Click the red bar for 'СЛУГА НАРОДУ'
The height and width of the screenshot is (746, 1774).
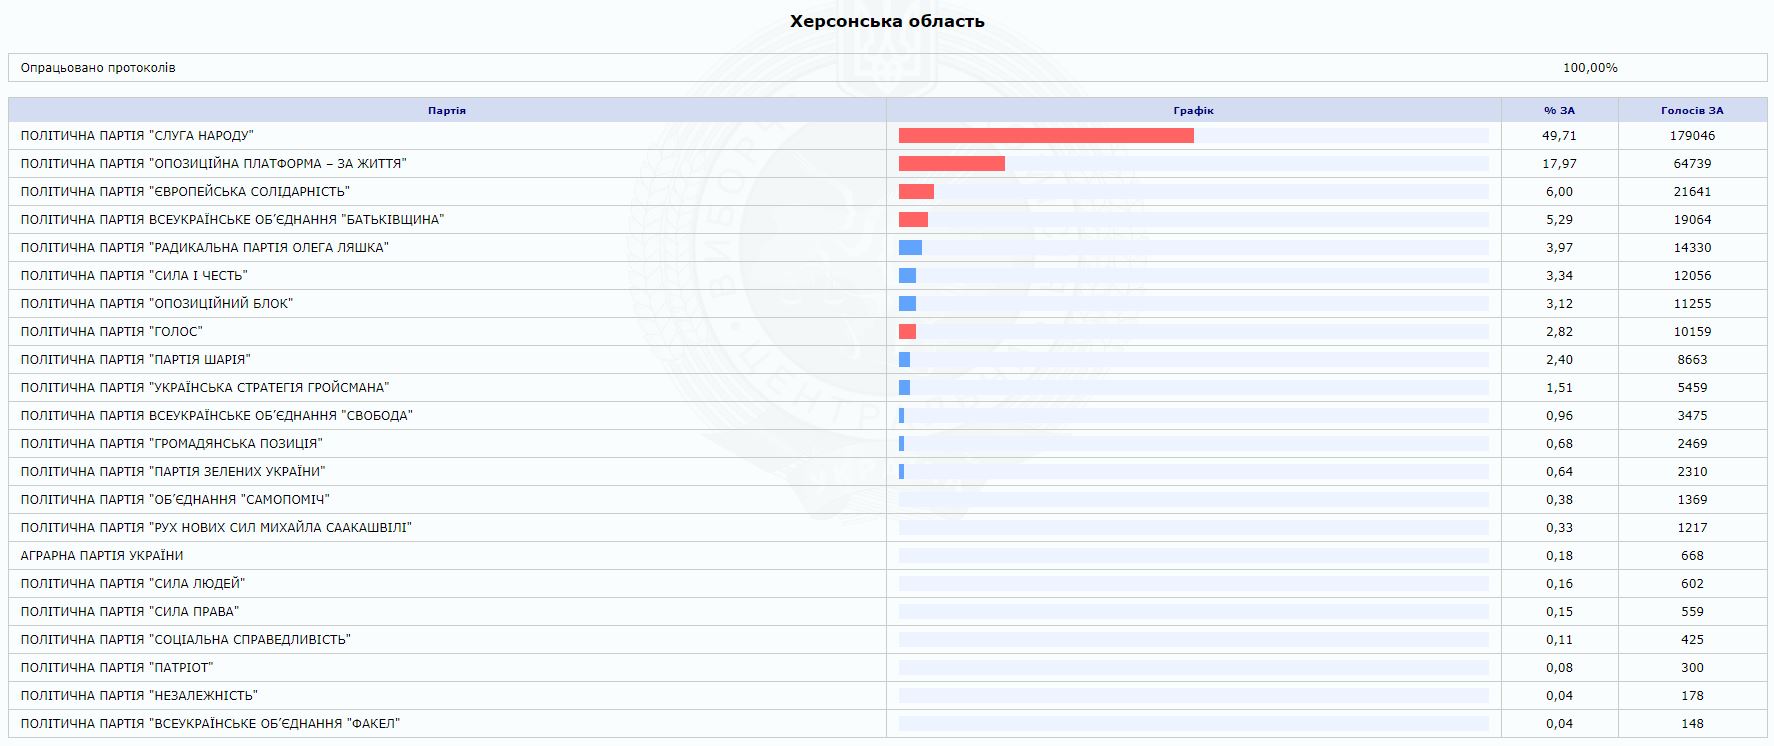1046,136
